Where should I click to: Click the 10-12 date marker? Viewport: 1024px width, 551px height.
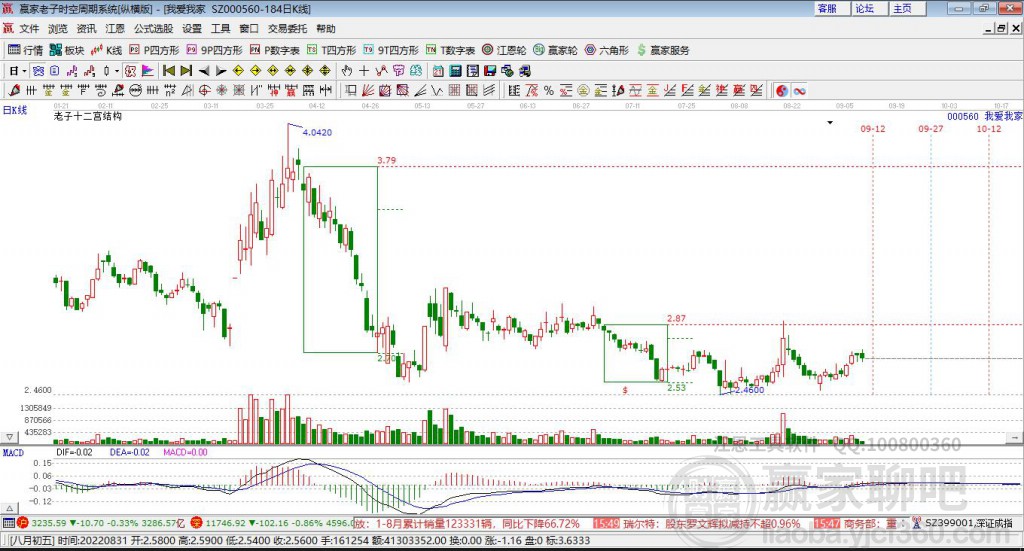pyautogui.click(x=989, y=129)
